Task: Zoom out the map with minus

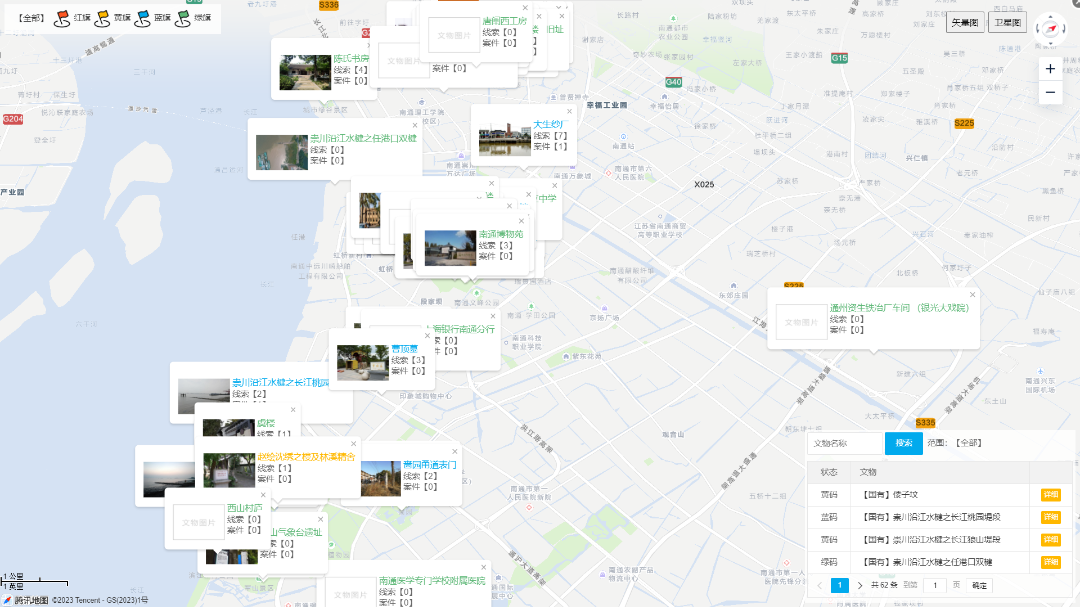Action: (1050, 92)
